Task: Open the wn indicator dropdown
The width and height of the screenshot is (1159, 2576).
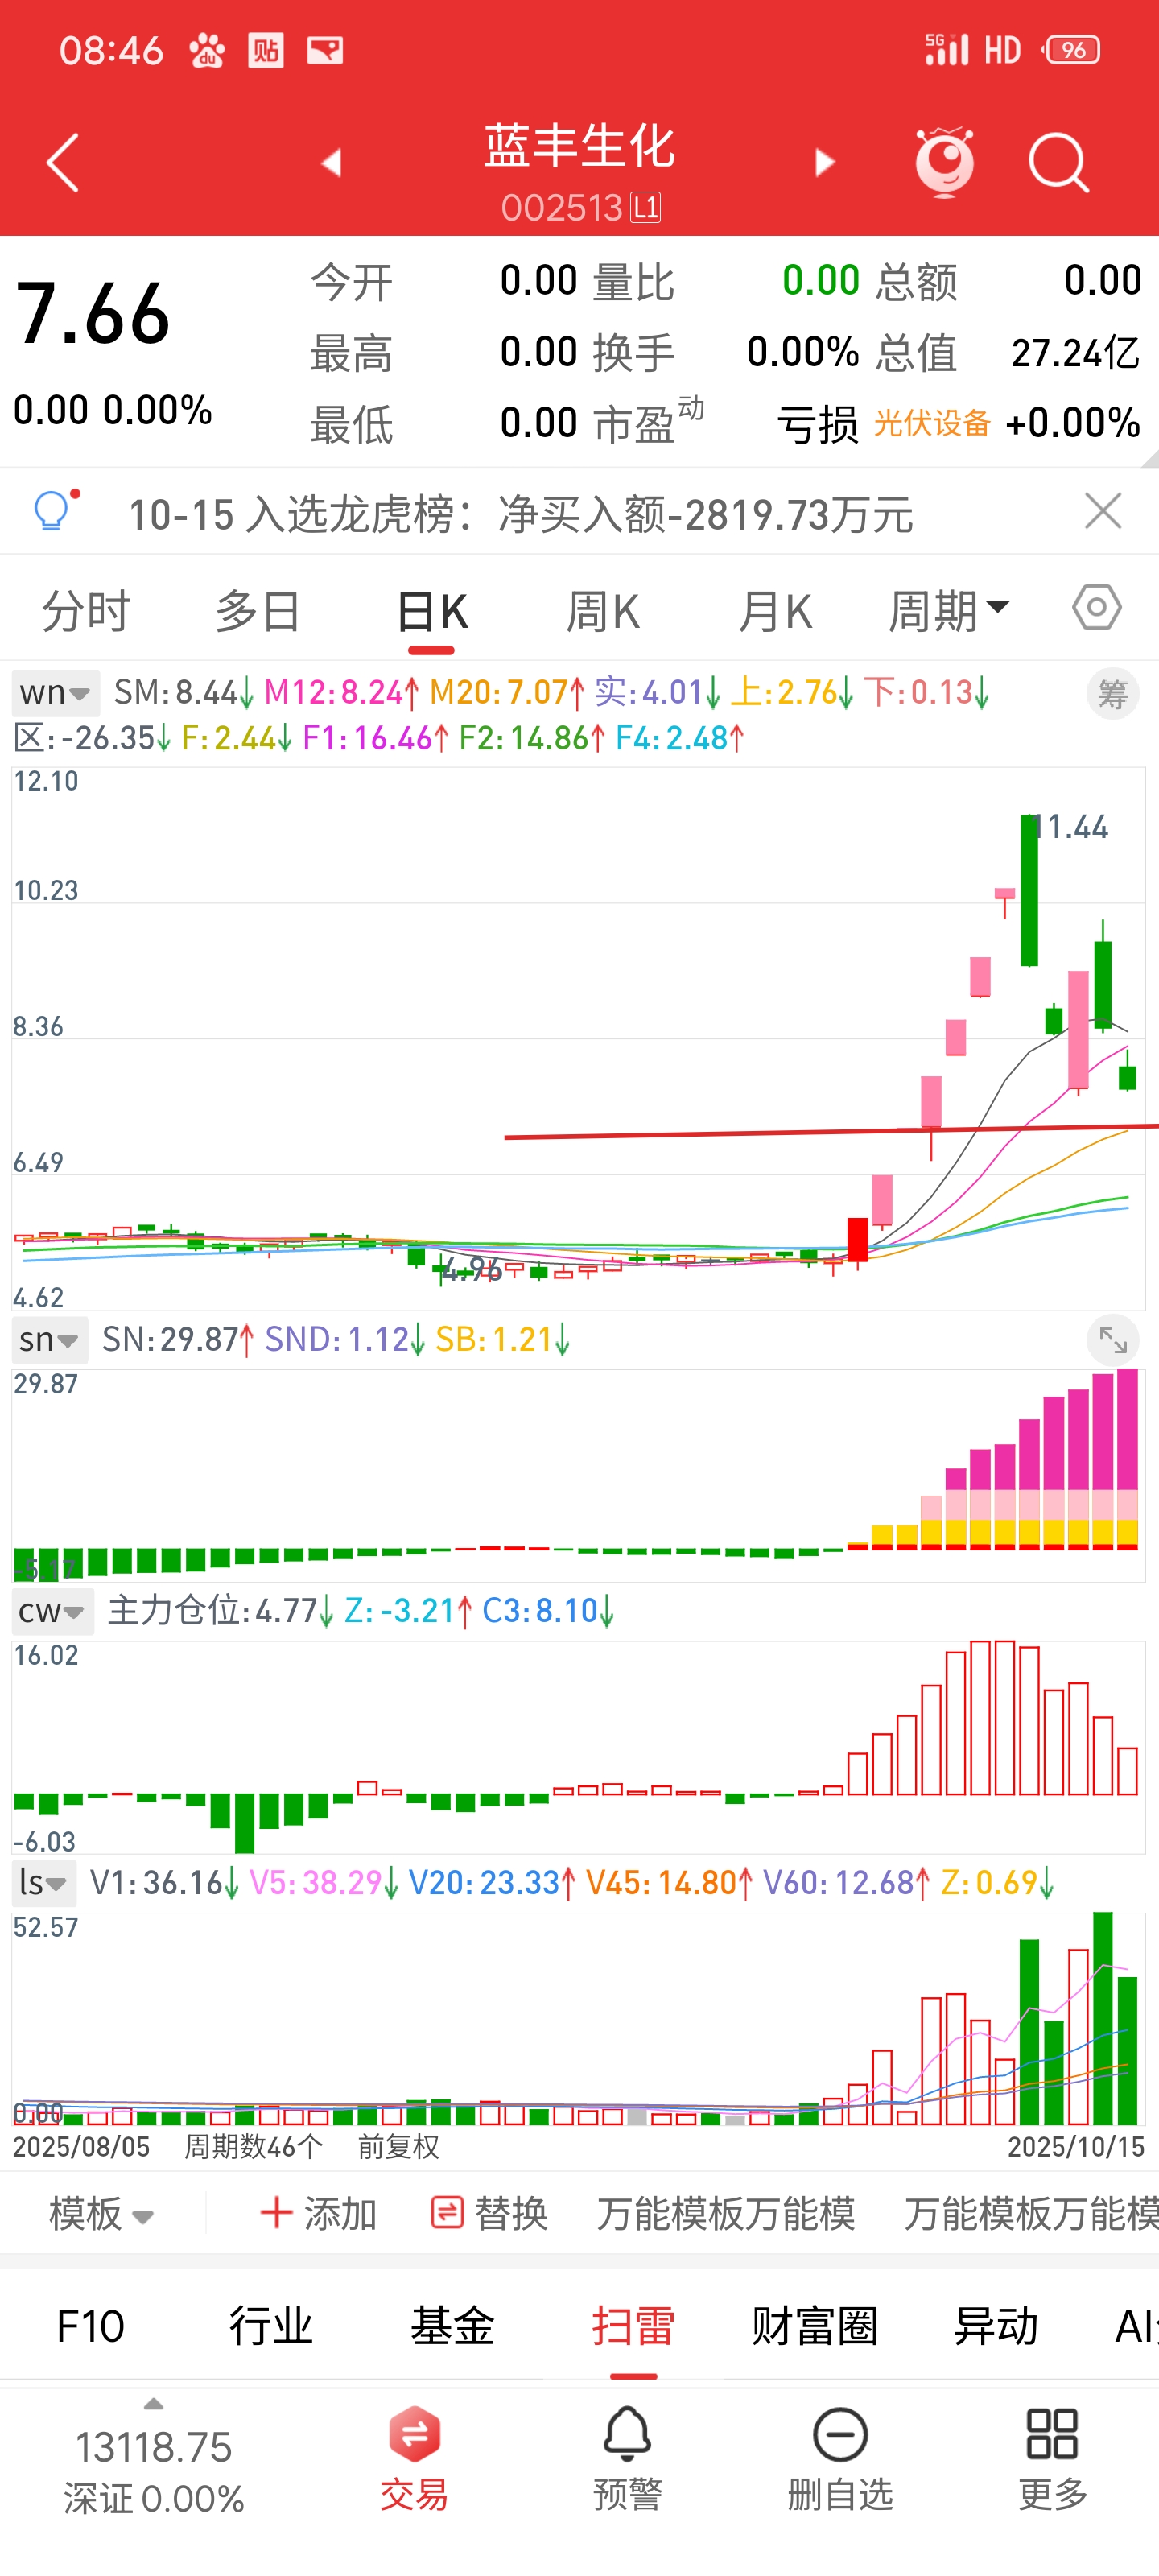Action: (55, 692)
